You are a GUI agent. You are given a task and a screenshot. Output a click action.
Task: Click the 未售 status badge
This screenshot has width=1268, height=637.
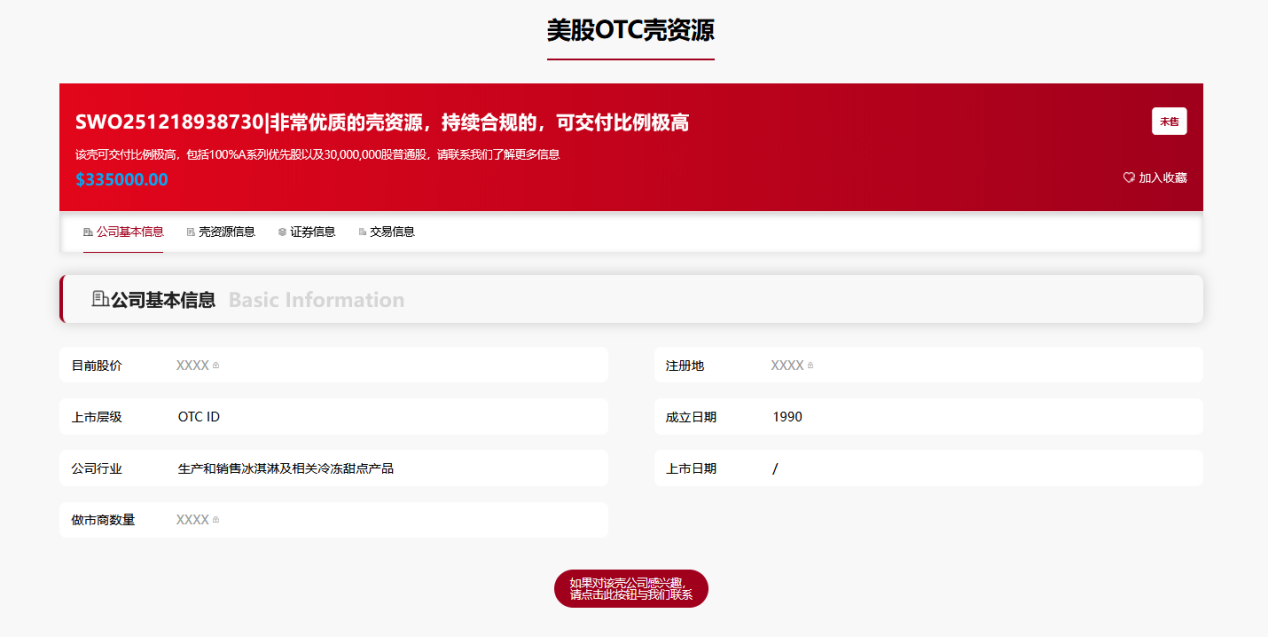[x=1169, y=121]
